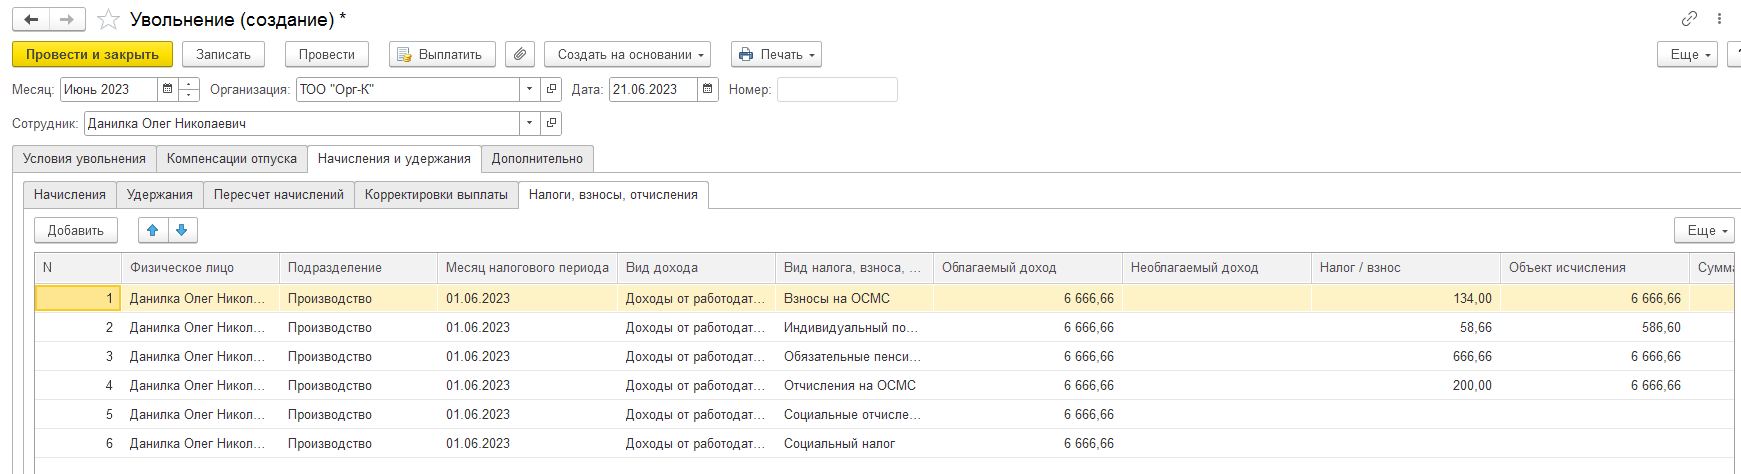This screenshot has width=1741, height=474.
Task: Open calendar for Месяц field
Action: click(x=167, y=89)
